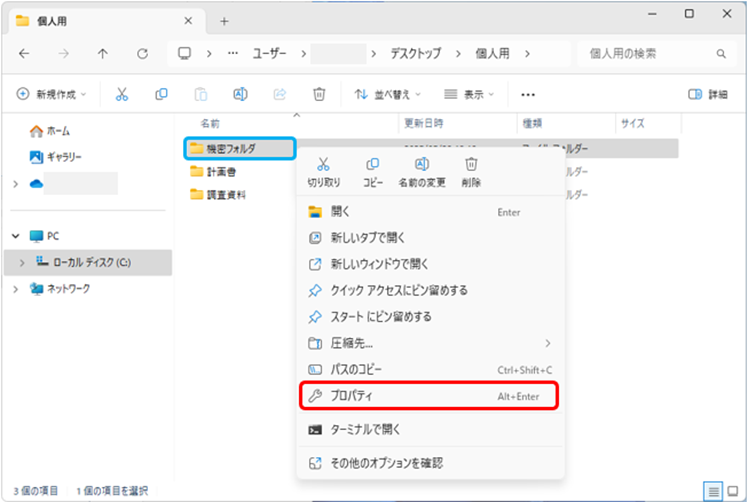Switch to large icons view in status bar
This screenshot has height=502, width=748.
(x=733, y=490)
